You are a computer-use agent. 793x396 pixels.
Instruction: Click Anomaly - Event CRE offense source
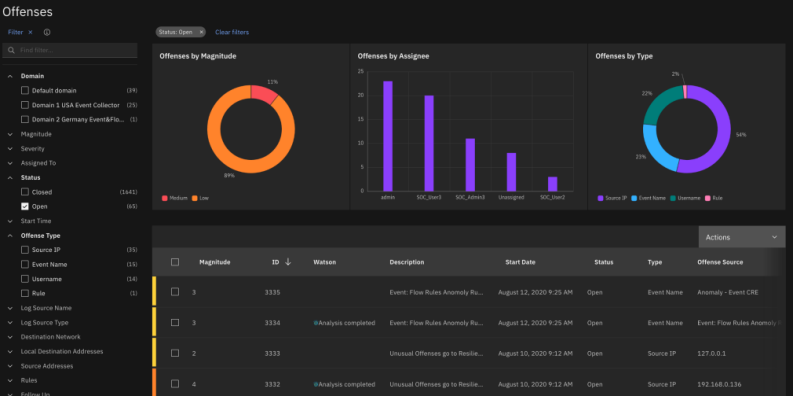coord(727,292)
